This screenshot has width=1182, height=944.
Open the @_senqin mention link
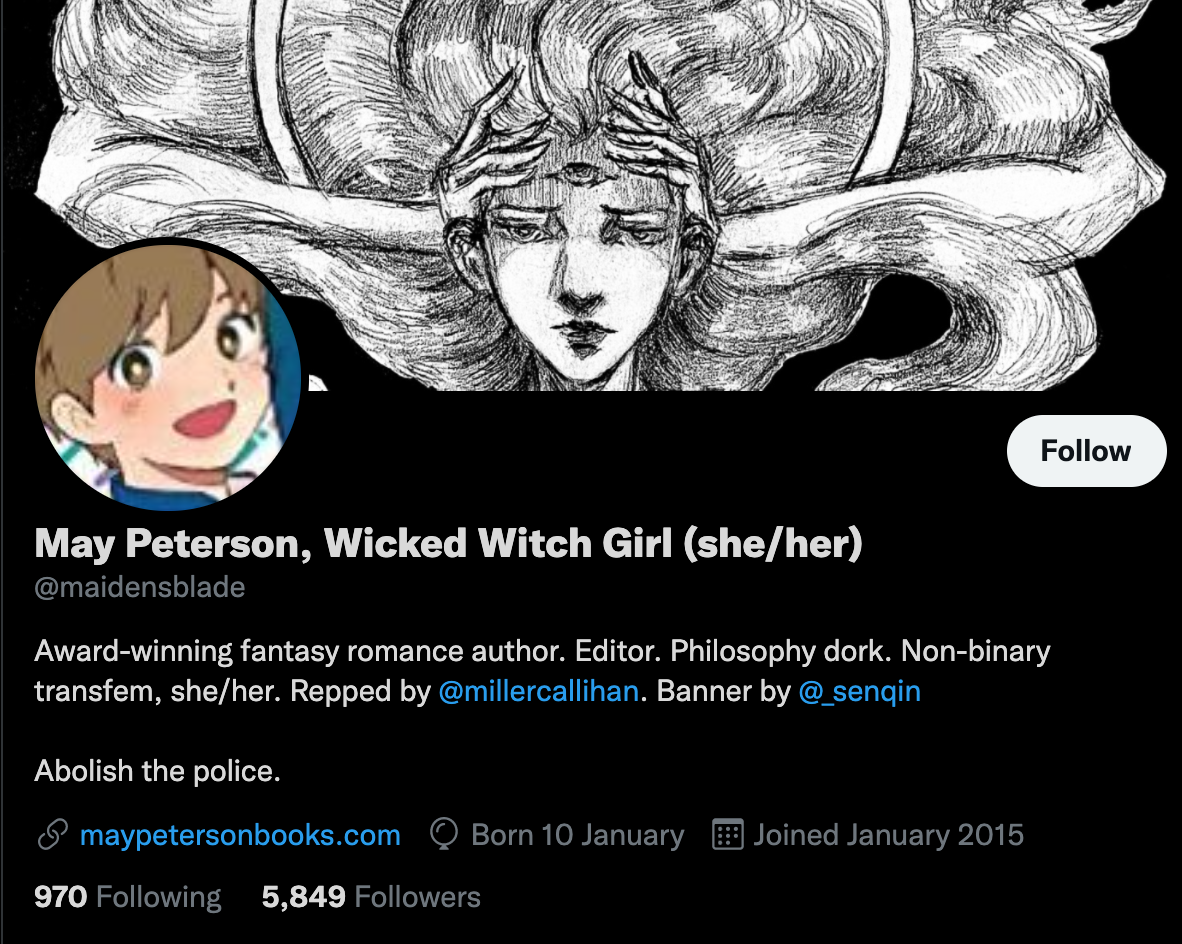[859, 691]
